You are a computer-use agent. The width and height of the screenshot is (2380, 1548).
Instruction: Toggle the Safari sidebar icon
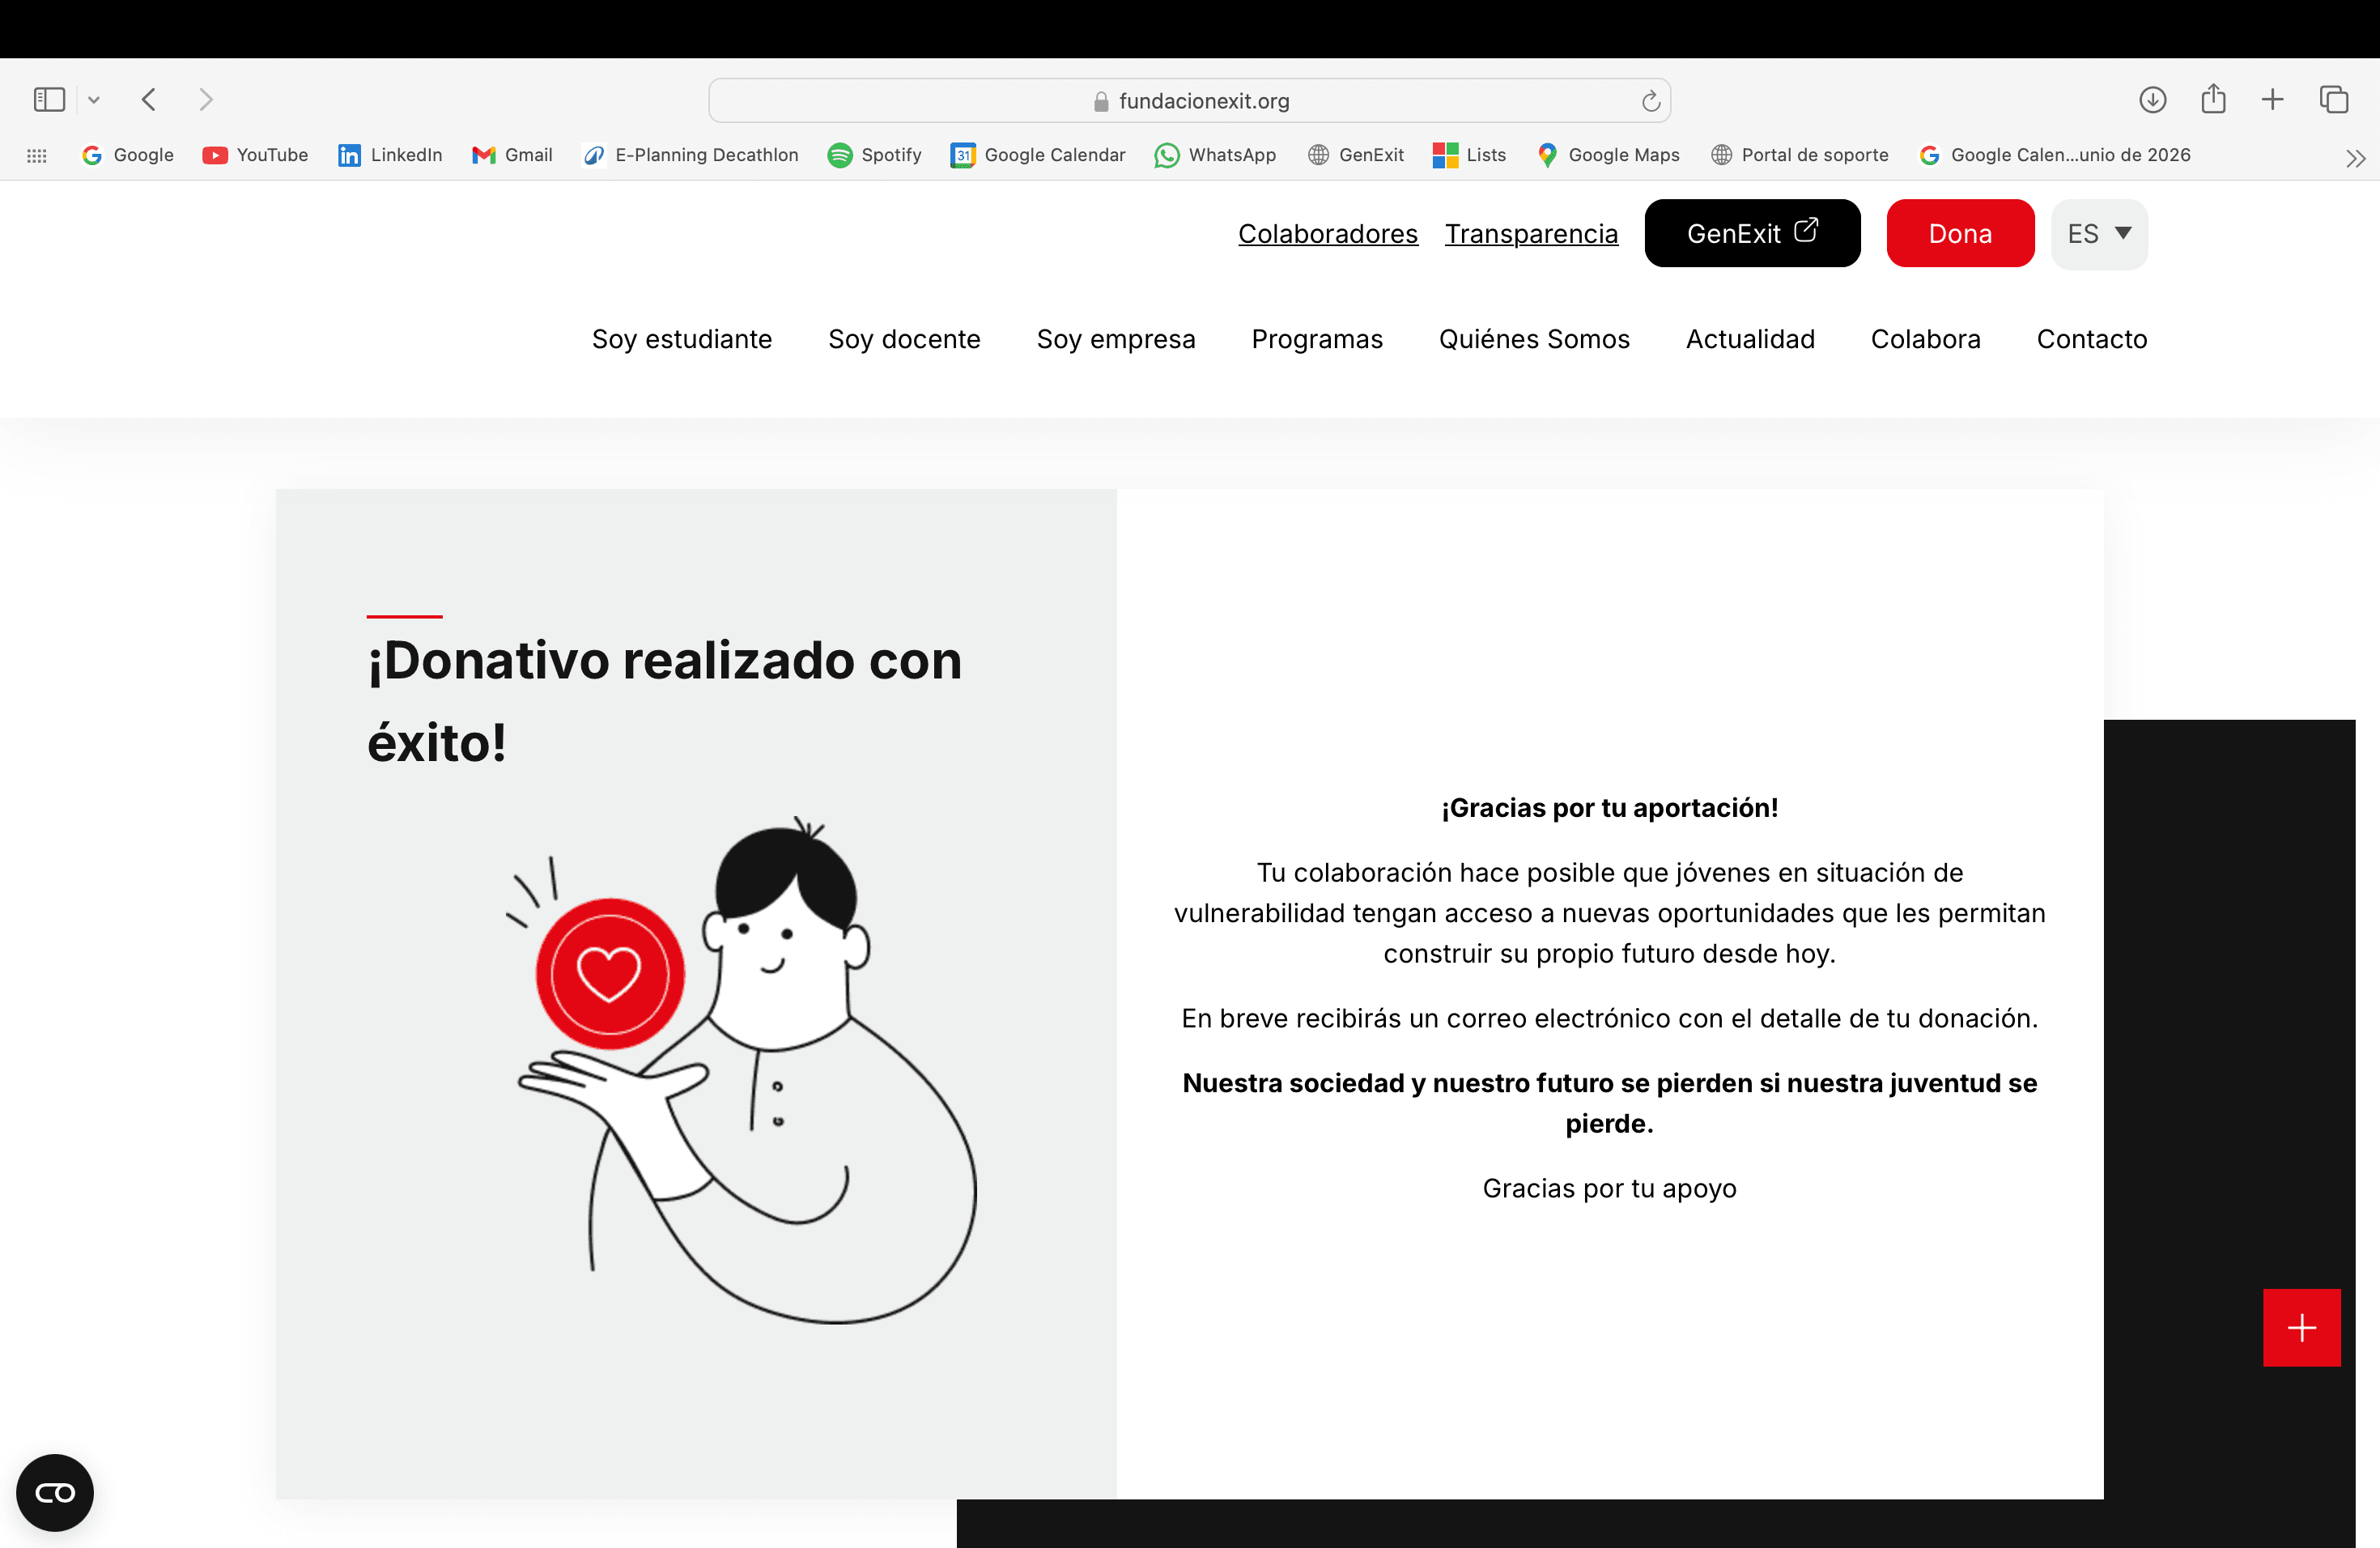pos(49,100)
